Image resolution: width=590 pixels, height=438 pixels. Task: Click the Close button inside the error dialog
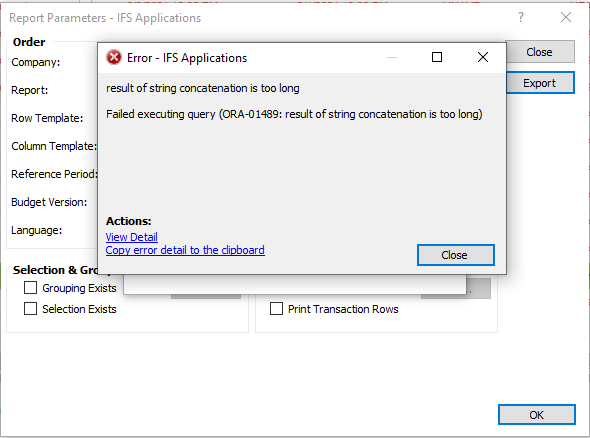[456, 255]
